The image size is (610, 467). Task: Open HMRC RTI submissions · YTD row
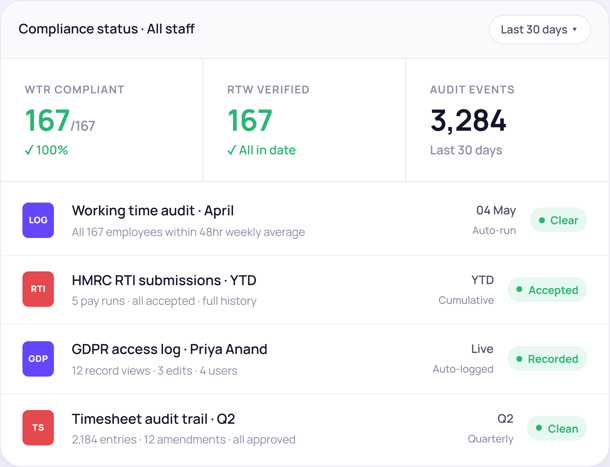point(305,290)
